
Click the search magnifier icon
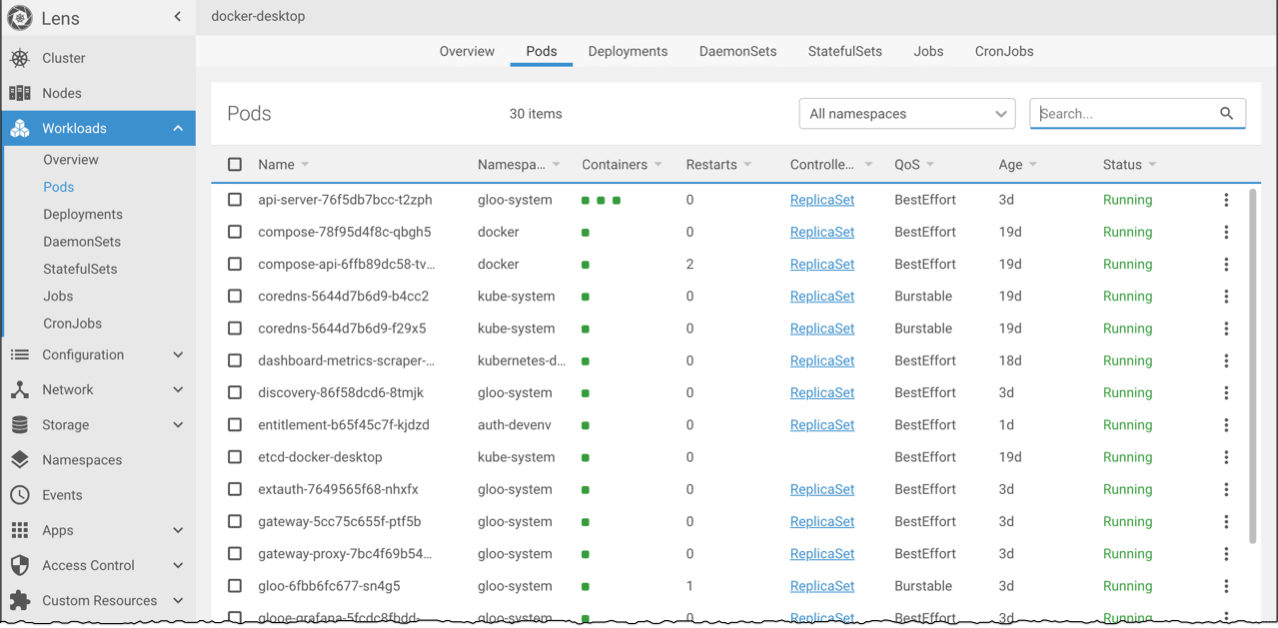pyautogui.click(x=1227, y=114)
